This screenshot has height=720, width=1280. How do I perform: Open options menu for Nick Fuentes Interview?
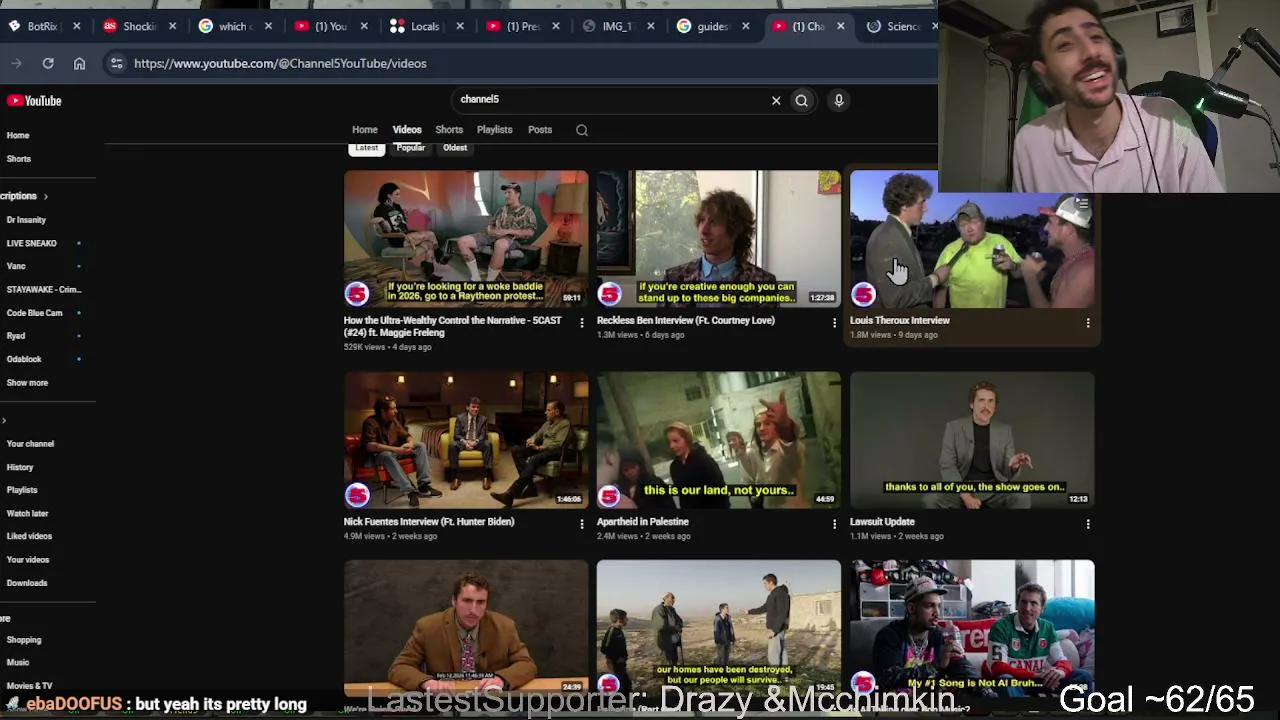coord(581,523)
